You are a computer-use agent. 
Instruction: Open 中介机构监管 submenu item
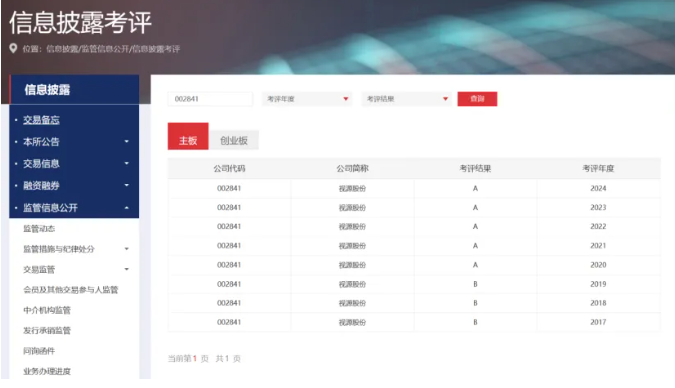(x=47, y=310)
